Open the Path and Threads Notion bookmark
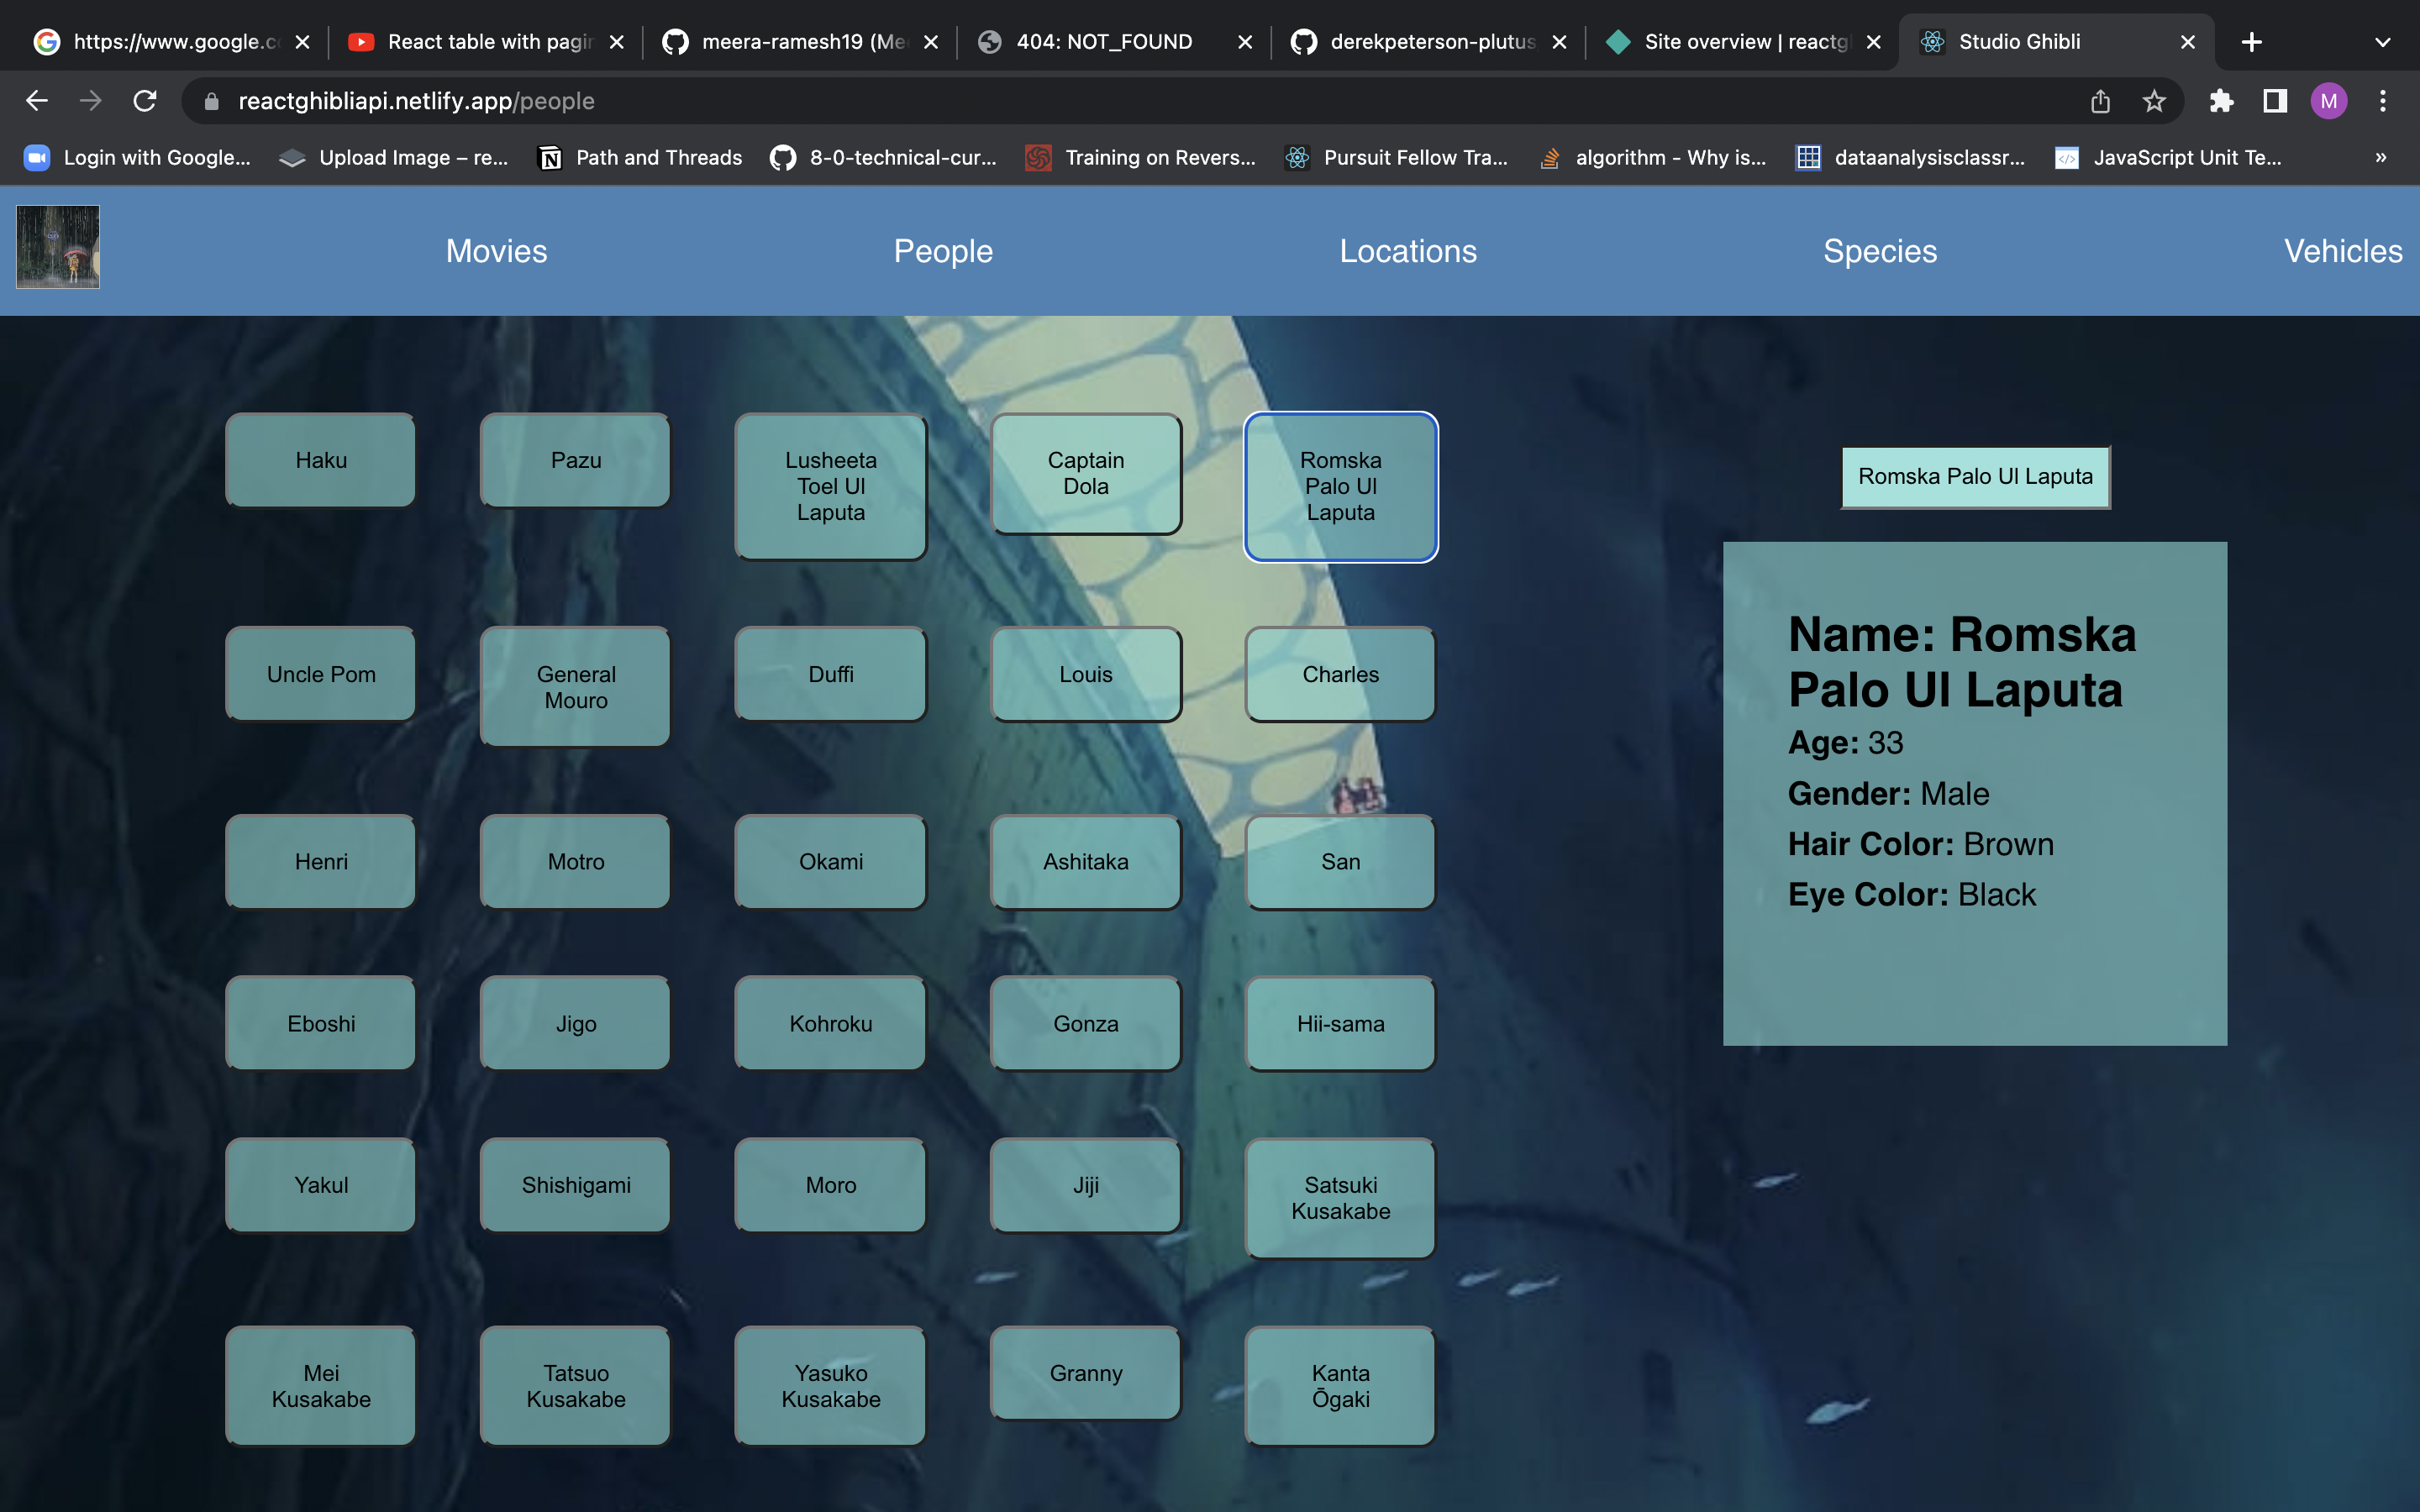This screenshot has height=1512, width=2420. click(x=640, y=157)
